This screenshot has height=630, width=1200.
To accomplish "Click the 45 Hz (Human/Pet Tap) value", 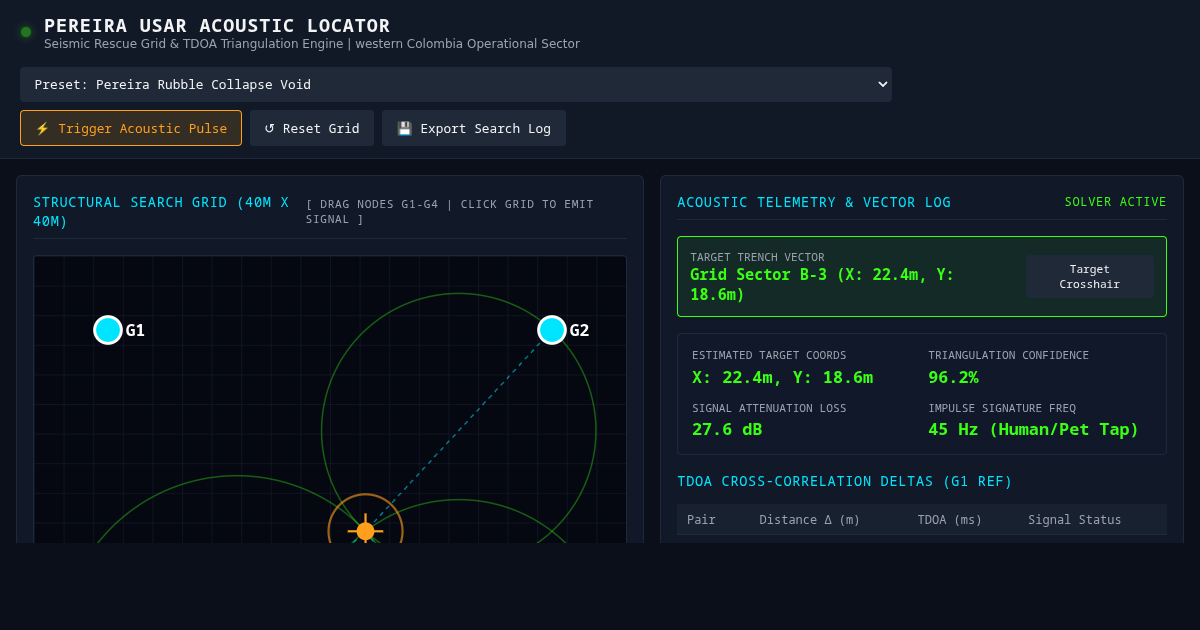I will click(x=1033, y=429).
